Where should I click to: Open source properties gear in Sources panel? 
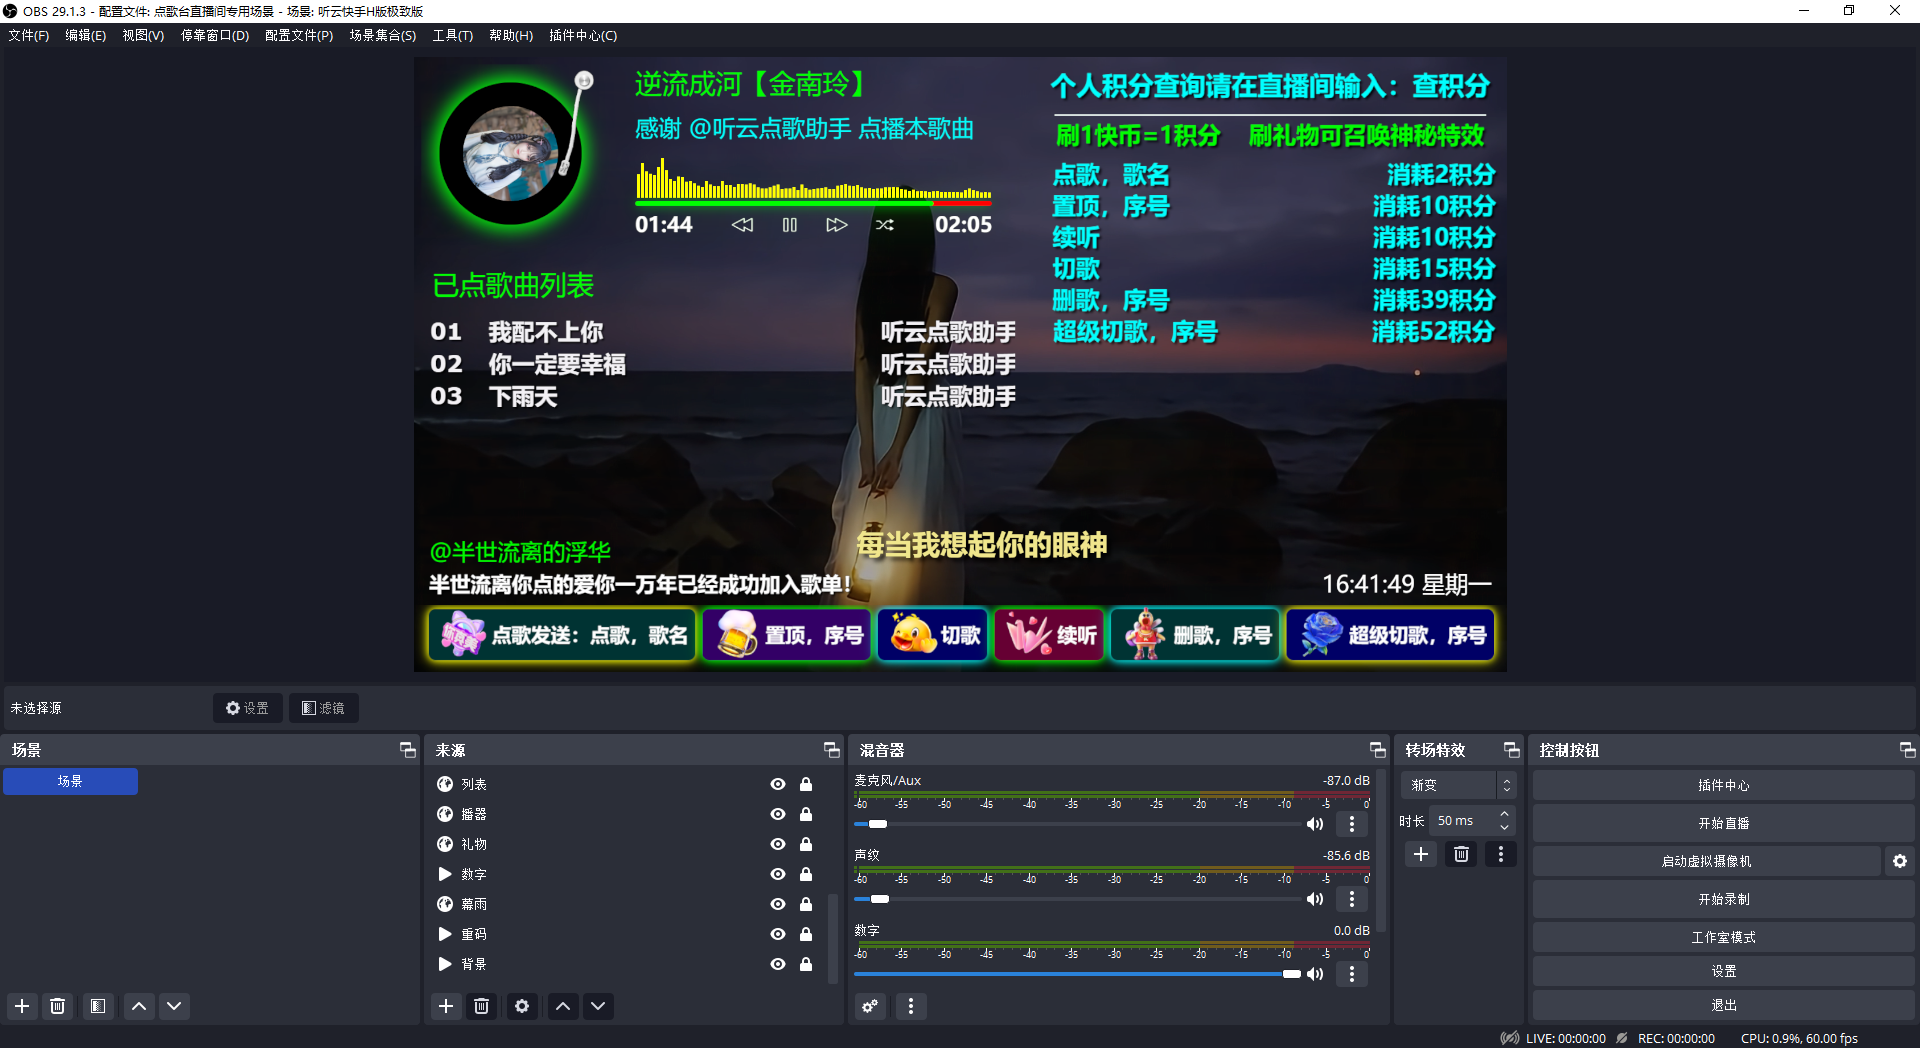[521, 1006]
